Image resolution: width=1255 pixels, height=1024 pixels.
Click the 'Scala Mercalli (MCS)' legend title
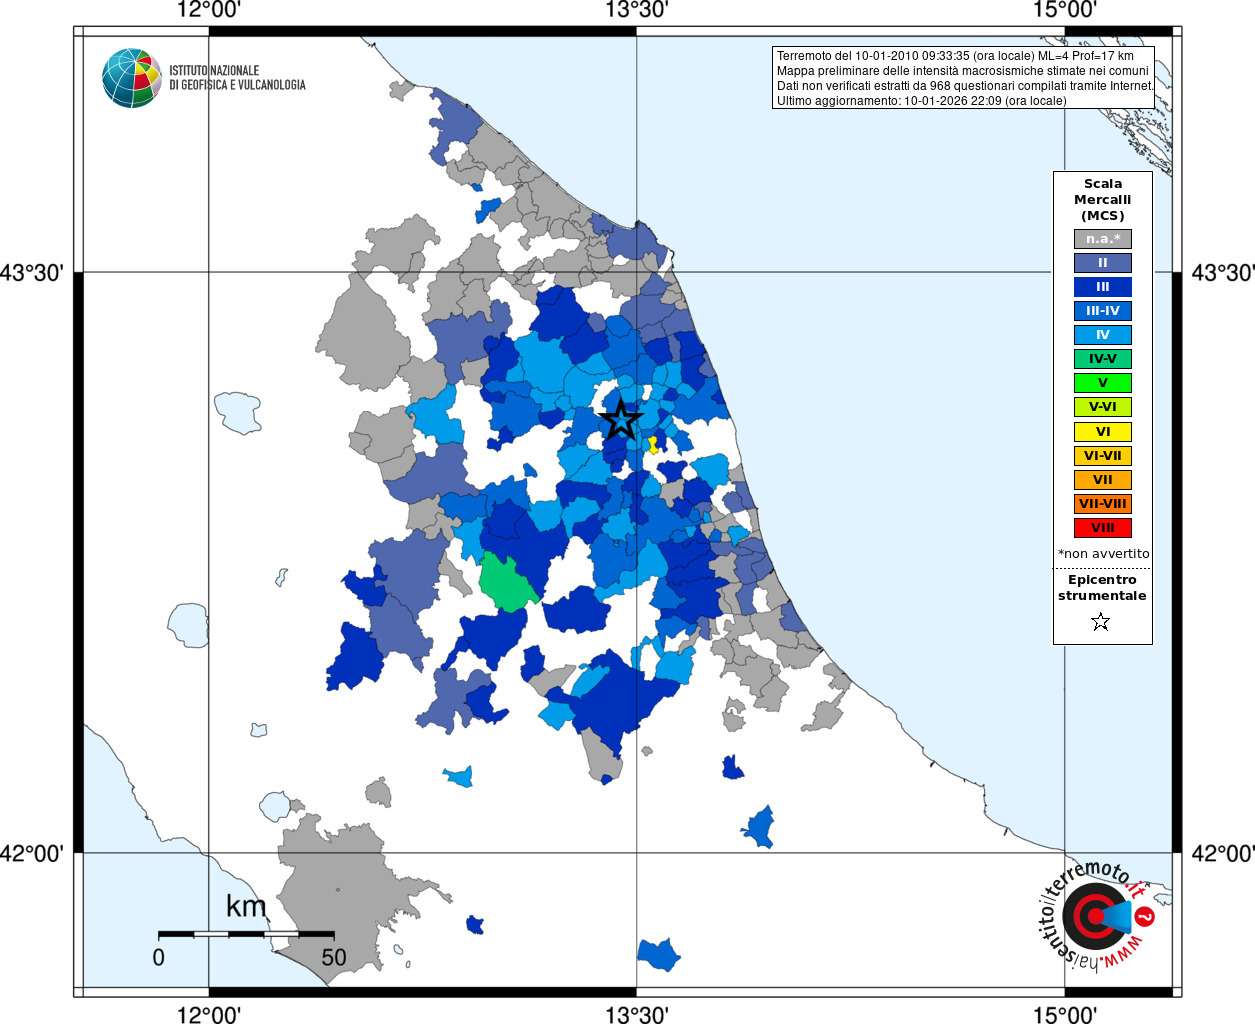(1103, 200)
